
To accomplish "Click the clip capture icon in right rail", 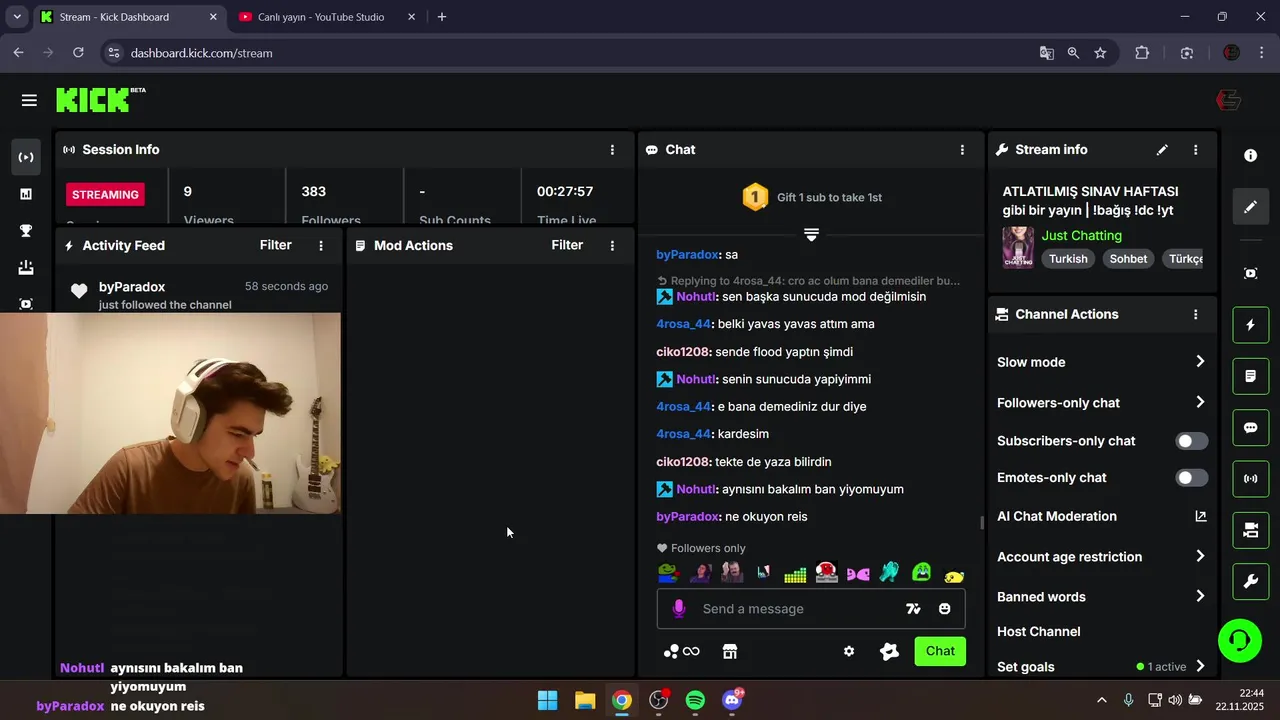I will [x=1250, y=273].
